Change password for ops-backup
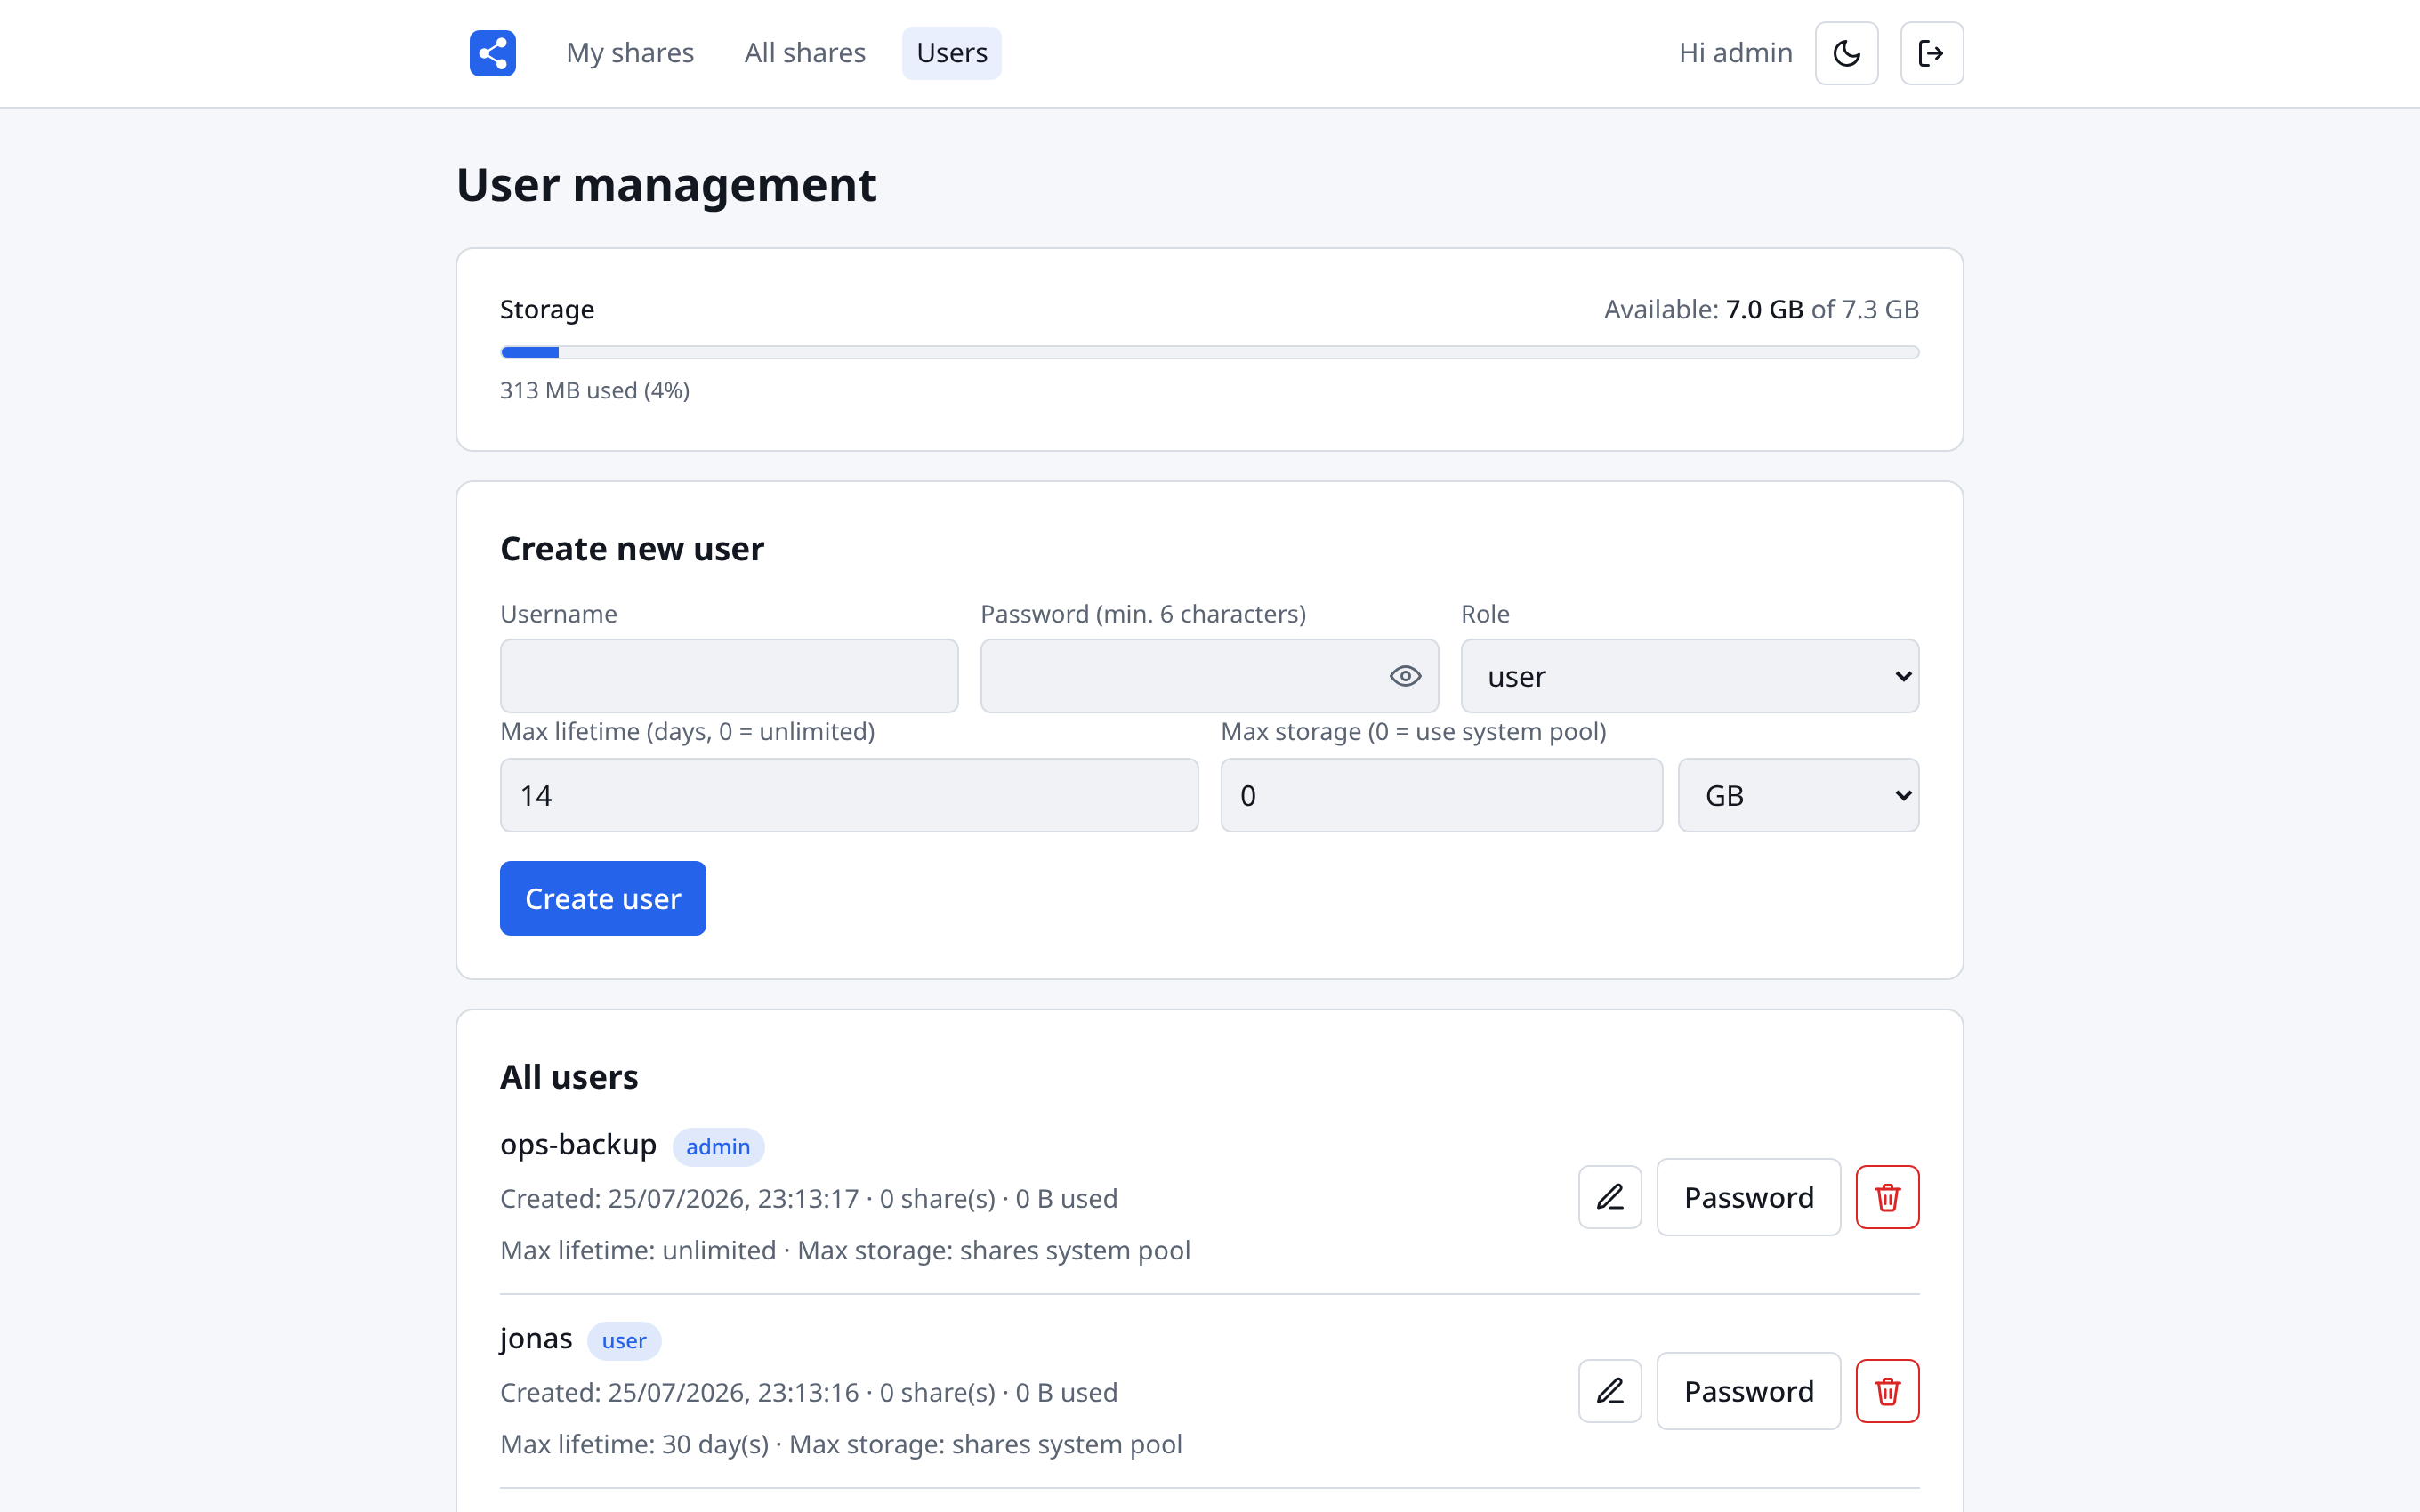The image size is (2420, 1512). point(1748,1197)
